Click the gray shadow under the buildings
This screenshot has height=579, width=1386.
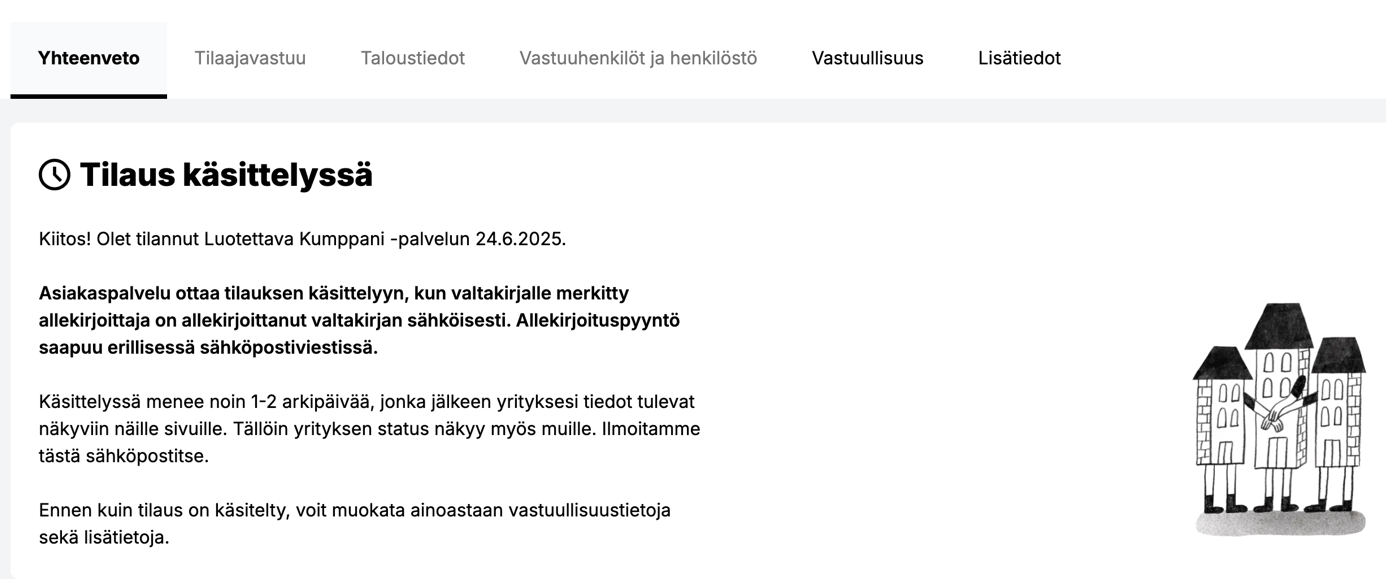click(x=1280, y=522)
